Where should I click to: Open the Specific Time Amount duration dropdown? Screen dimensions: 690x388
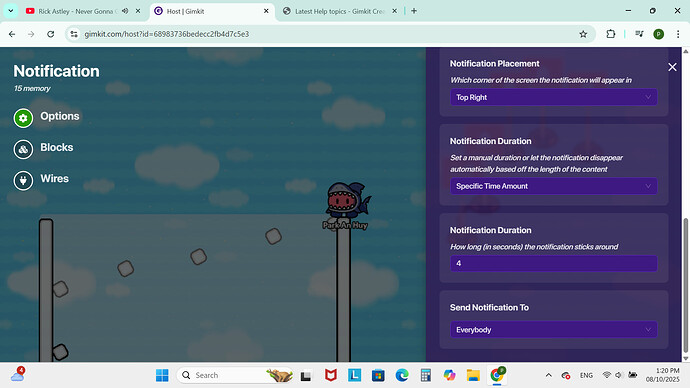554,186
